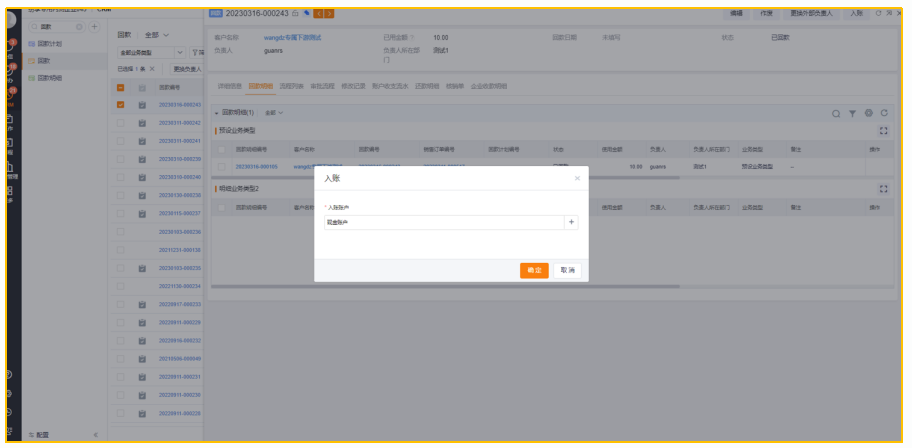This screenshot has width=912, height=448.
Task: Click the clipboard icon in row 20230311-000242
Action: pyautogui.click(x=142, y=123)
